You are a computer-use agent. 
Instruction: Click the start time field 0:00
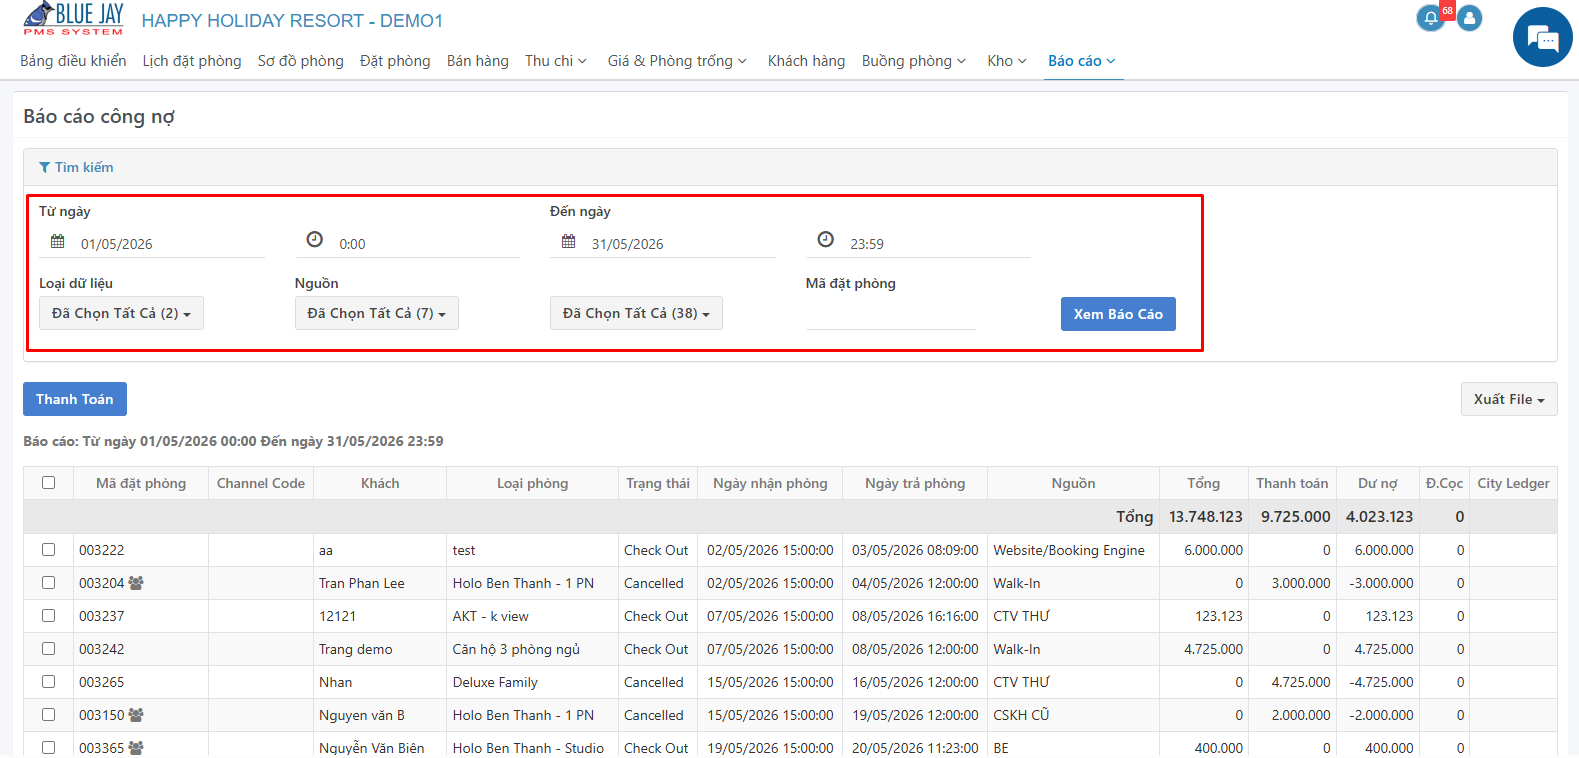427,244
